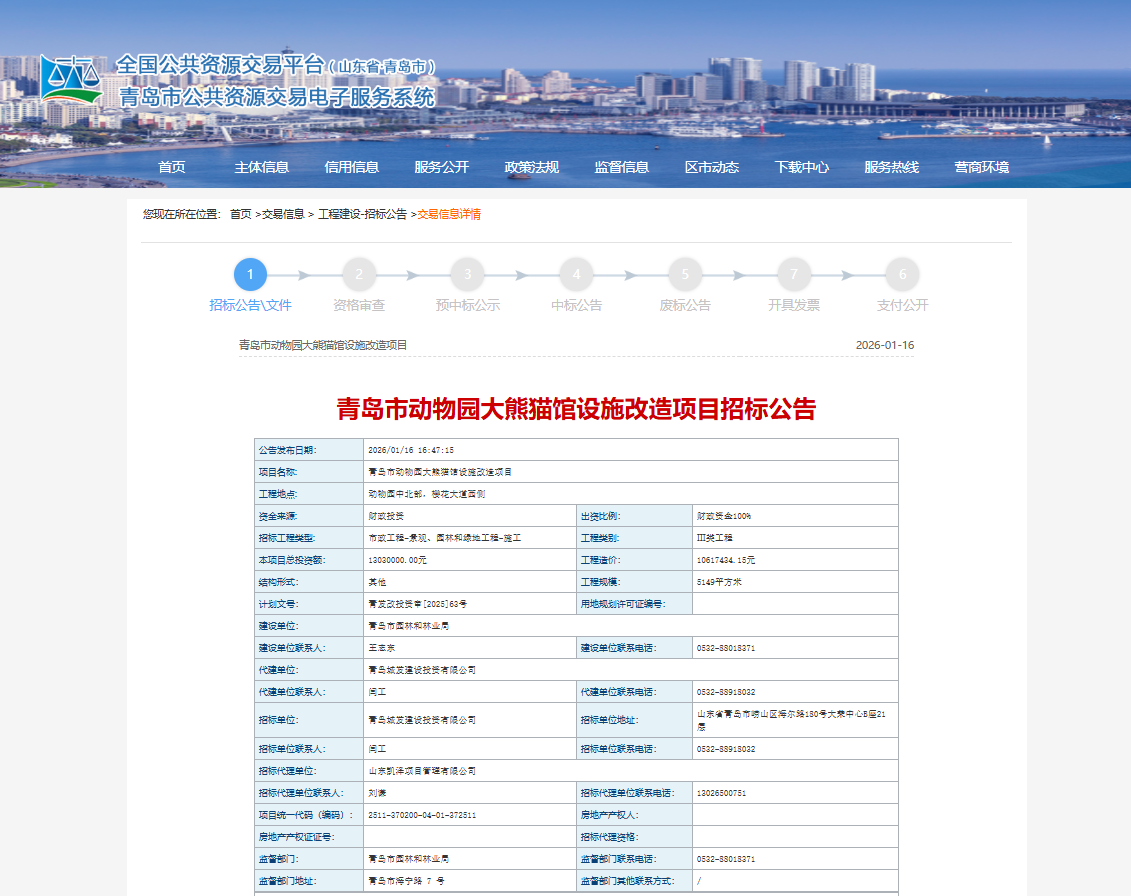Open 工程建设-招标公告 breadcrumb link

pyautogui.click(x=362, y=215)
